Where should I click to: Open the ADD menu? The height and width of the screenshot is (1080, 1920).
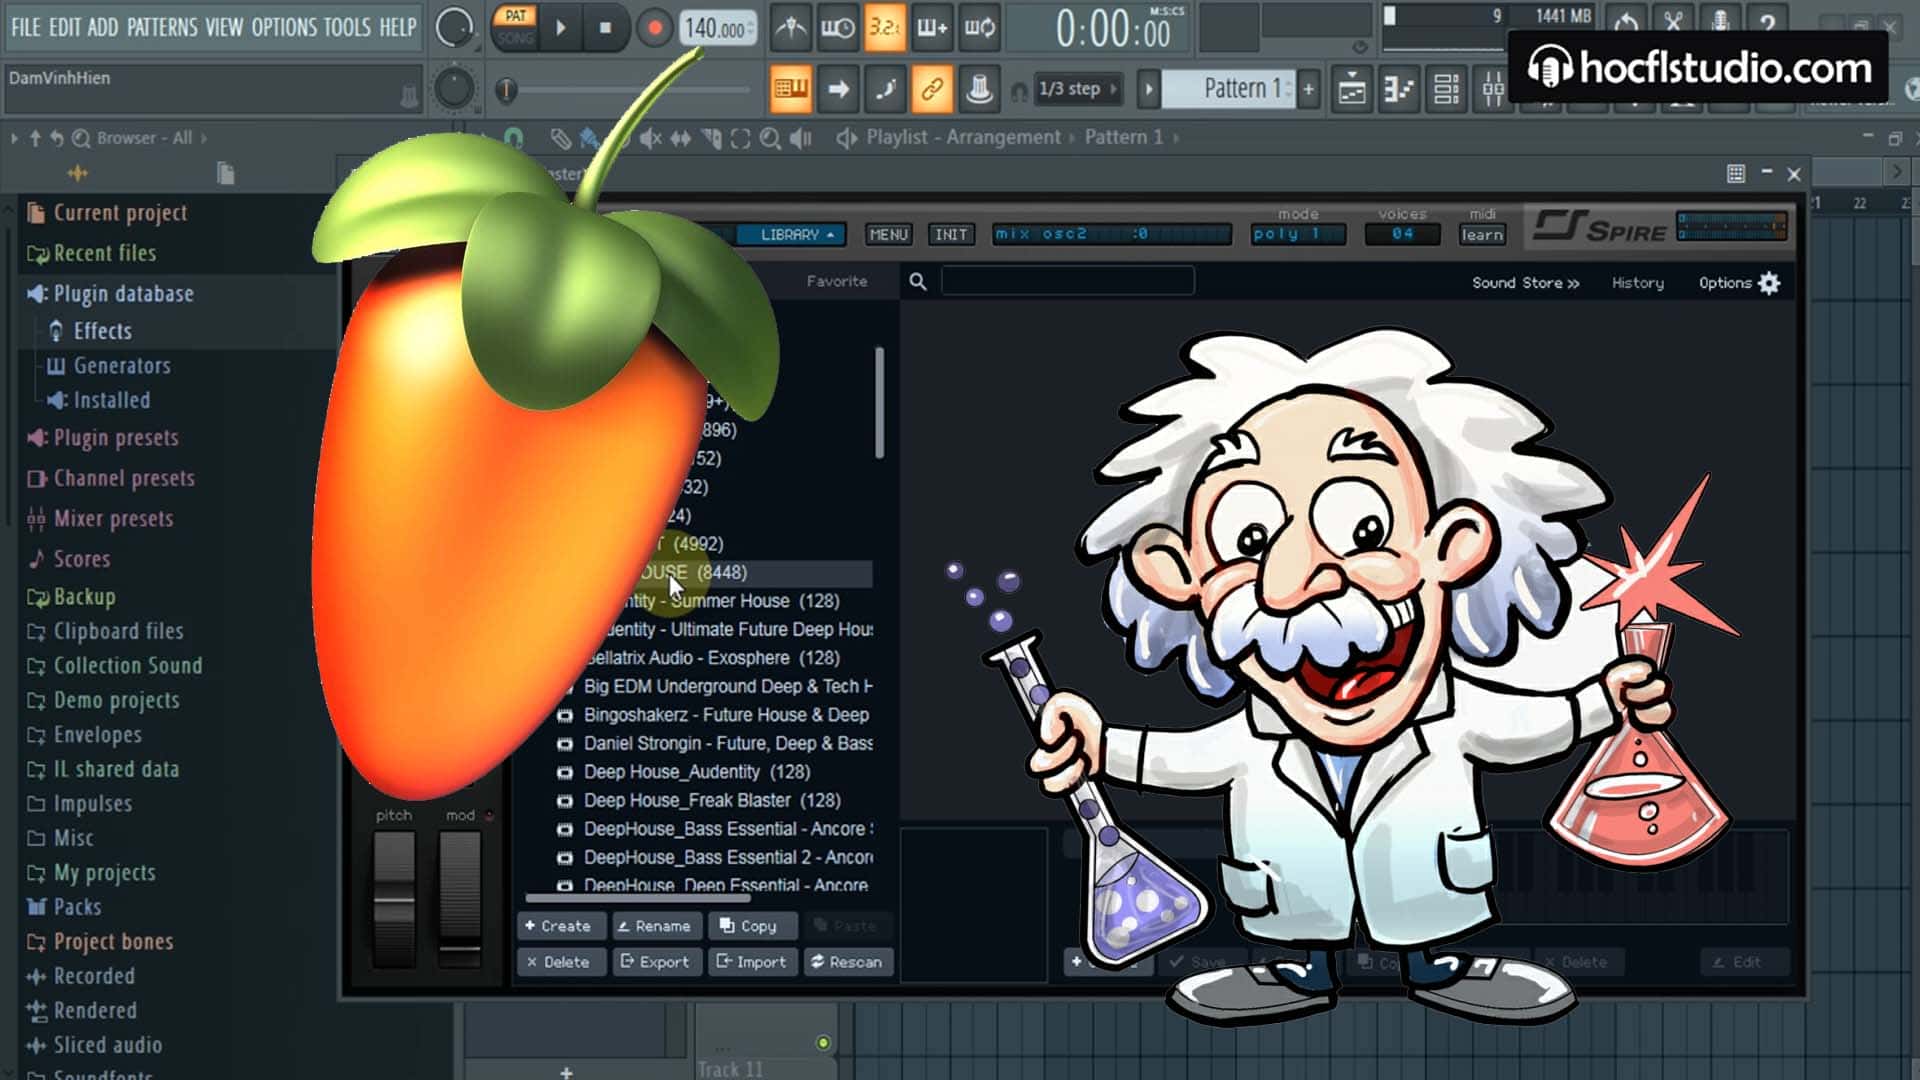pos(102,27)
